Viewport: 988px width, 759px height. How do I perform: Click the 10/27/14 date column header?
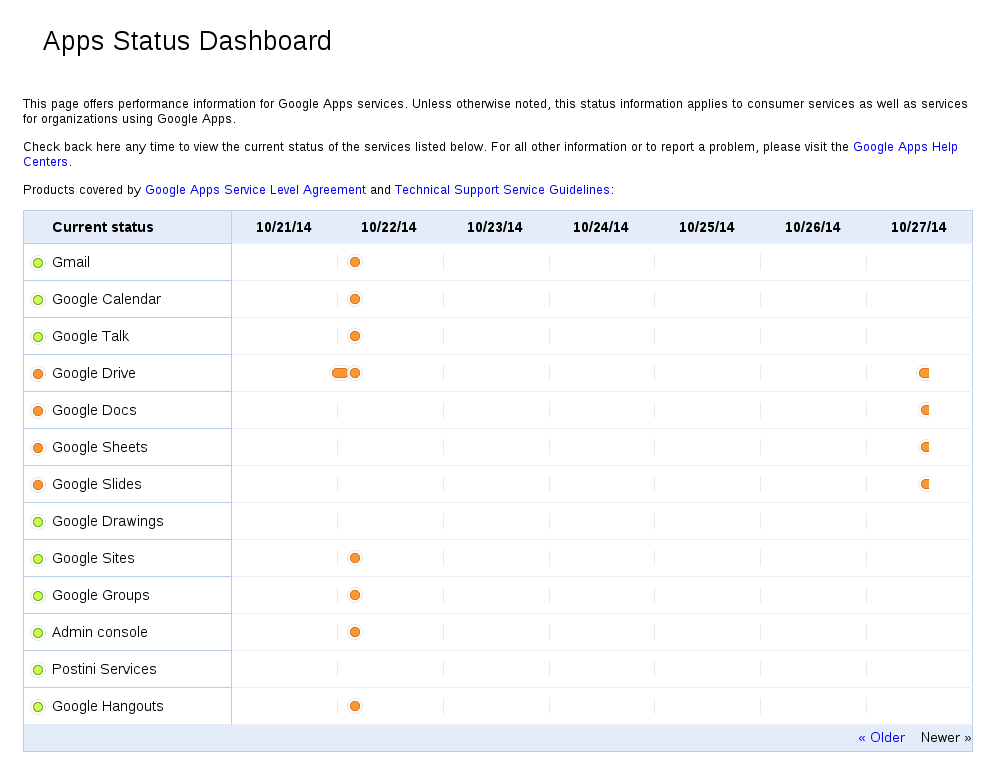919,227
